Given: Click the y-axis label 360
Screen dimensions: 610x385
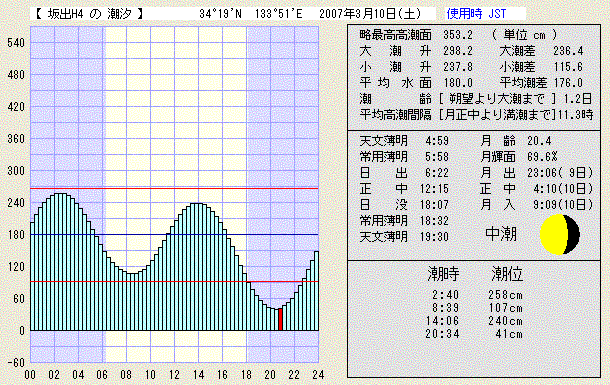Looking at the screenshot, I should coord(16,138).
